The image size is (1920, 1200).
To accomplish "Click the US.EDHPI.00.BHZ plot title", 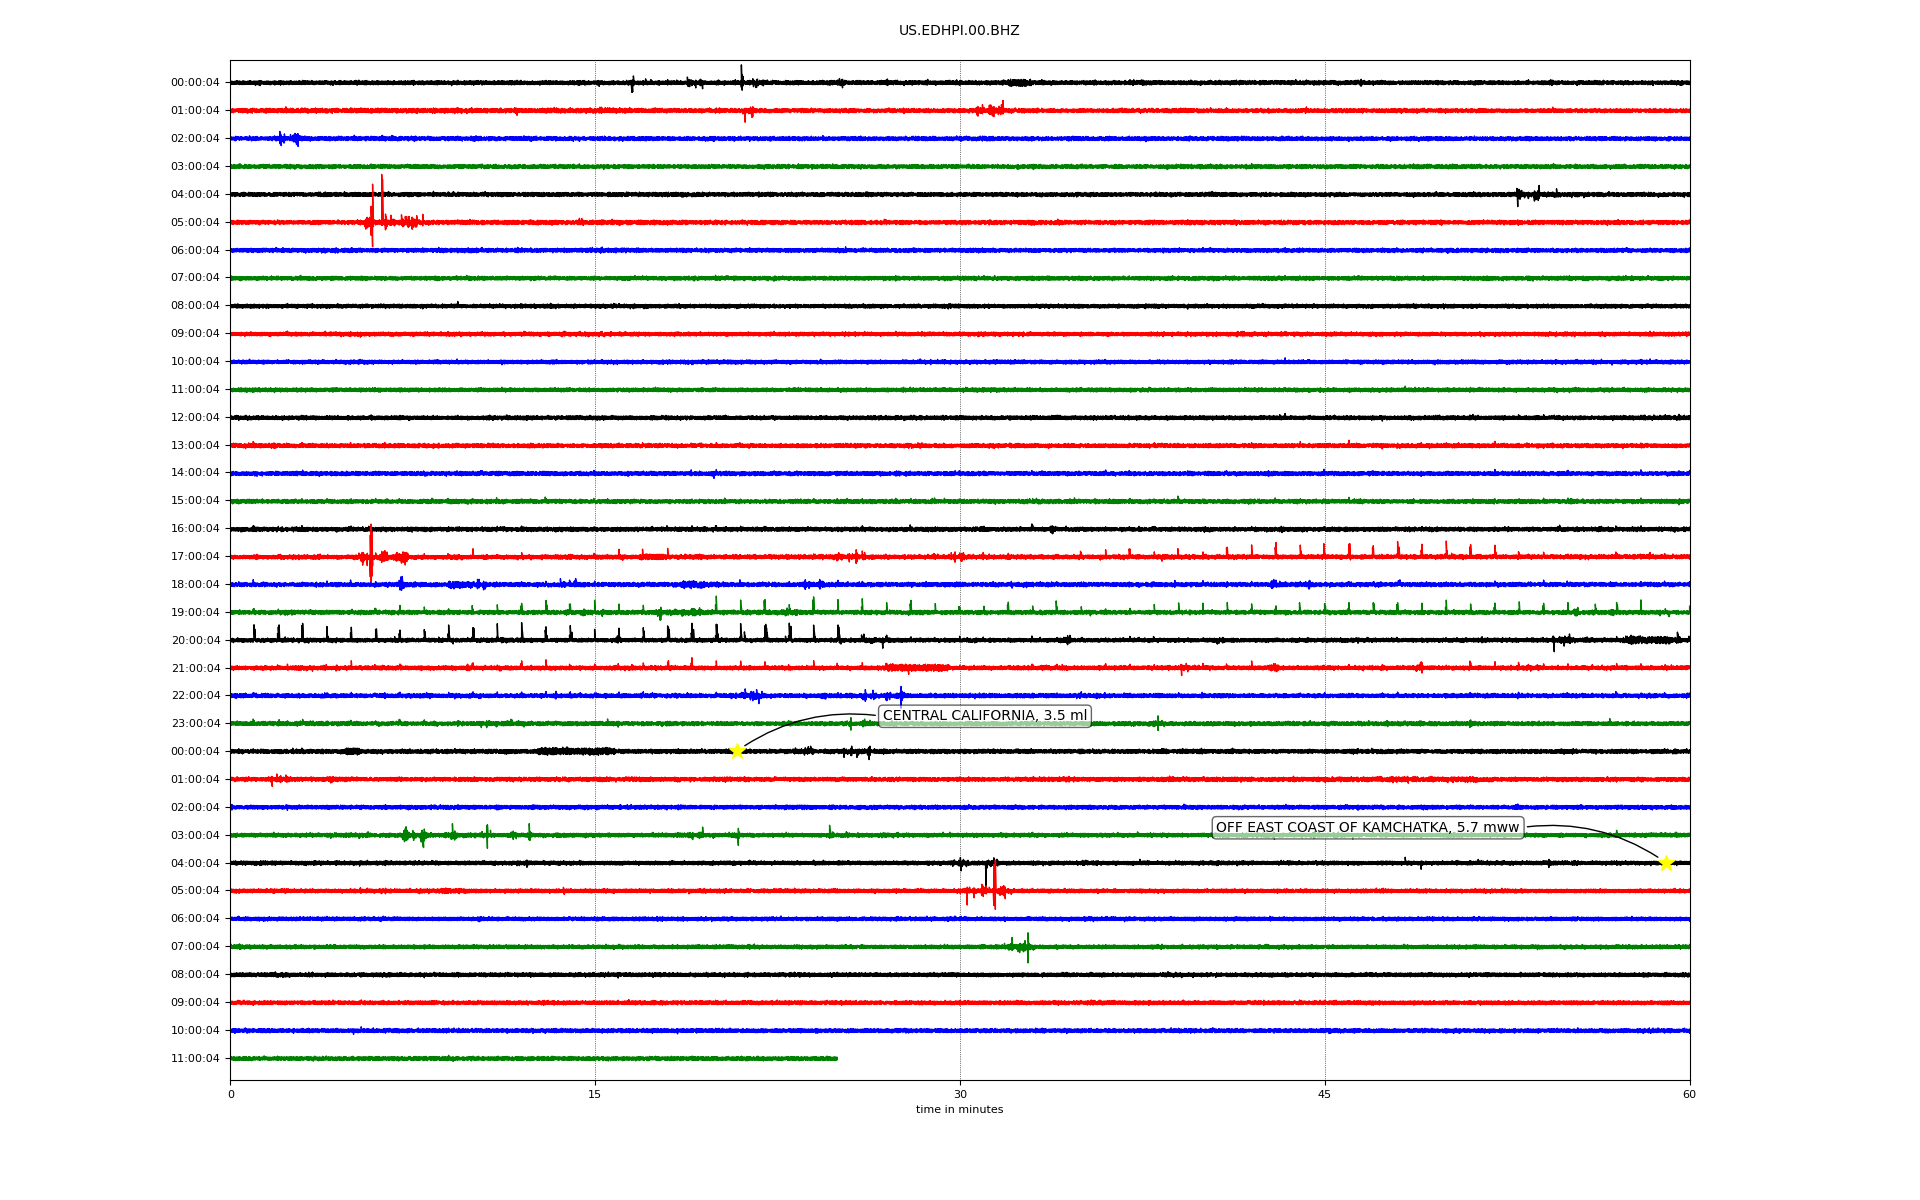I will [959, 31].
